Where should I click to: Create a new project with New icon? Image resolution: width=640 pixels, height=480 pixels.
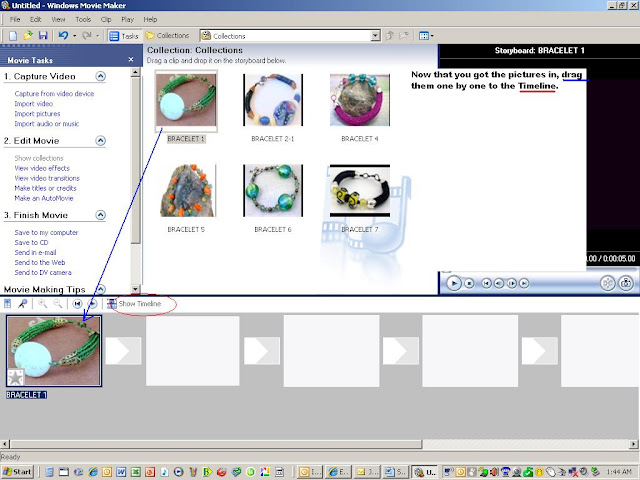pos(13,36)
